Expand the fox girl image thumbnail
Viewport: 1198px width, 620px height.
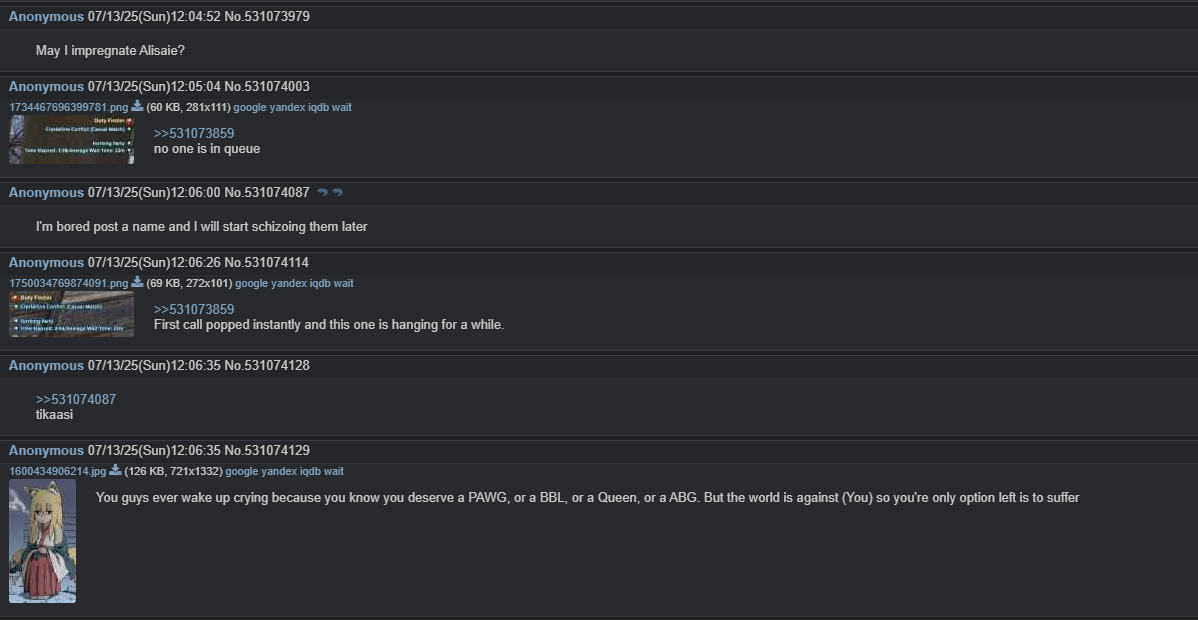point(42,541)
